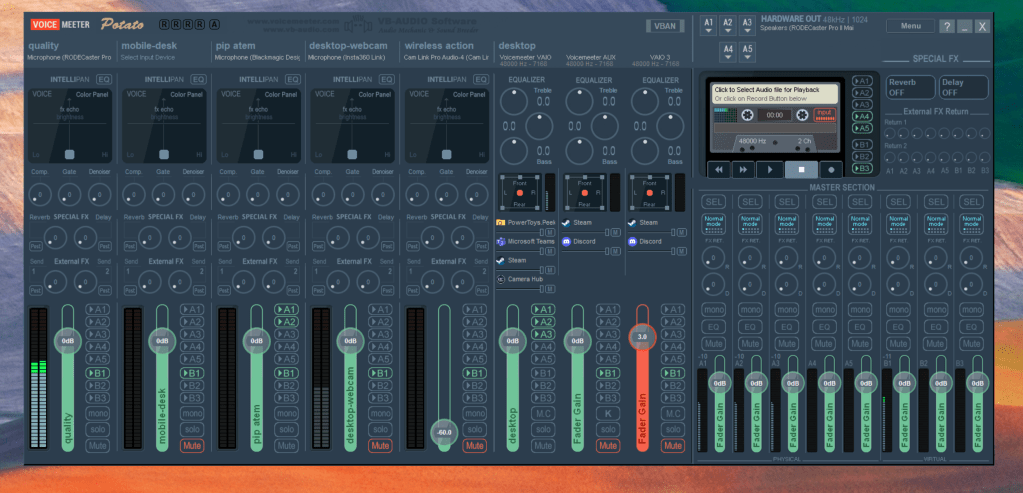Click the Voicemeeter AUX Bass knob
Screen dimensions: 1023x493
(x=579, y=151)
